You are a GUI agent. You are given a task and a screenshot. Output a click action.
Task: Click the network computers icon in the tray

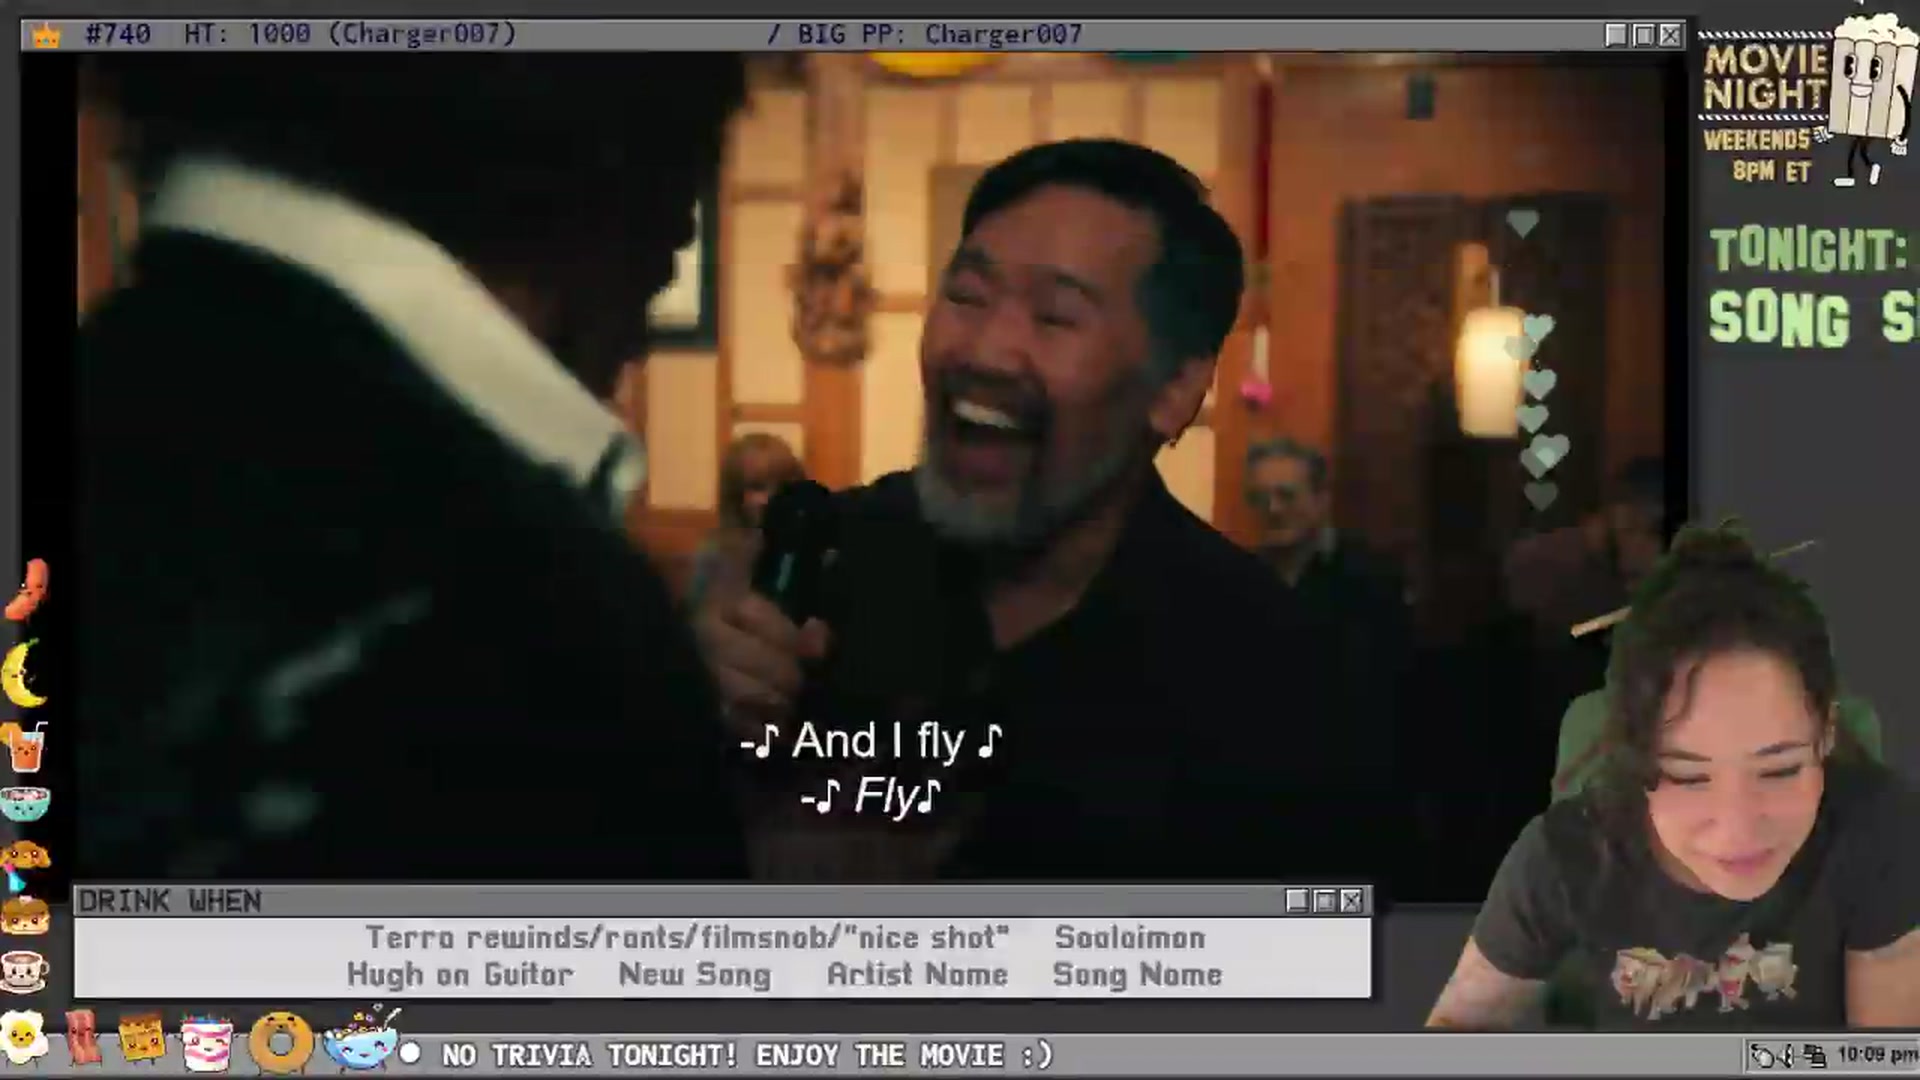[x=1817, y=1055]
